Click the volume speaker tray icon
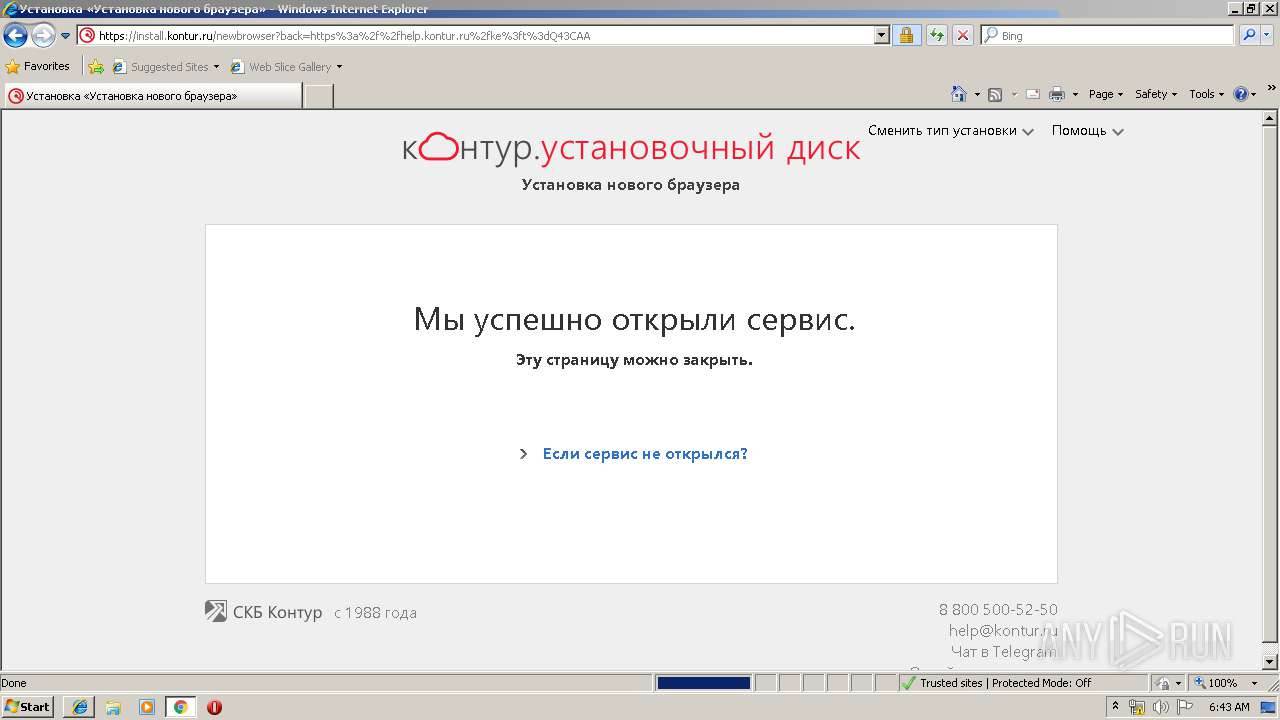 click(1160, 707)
